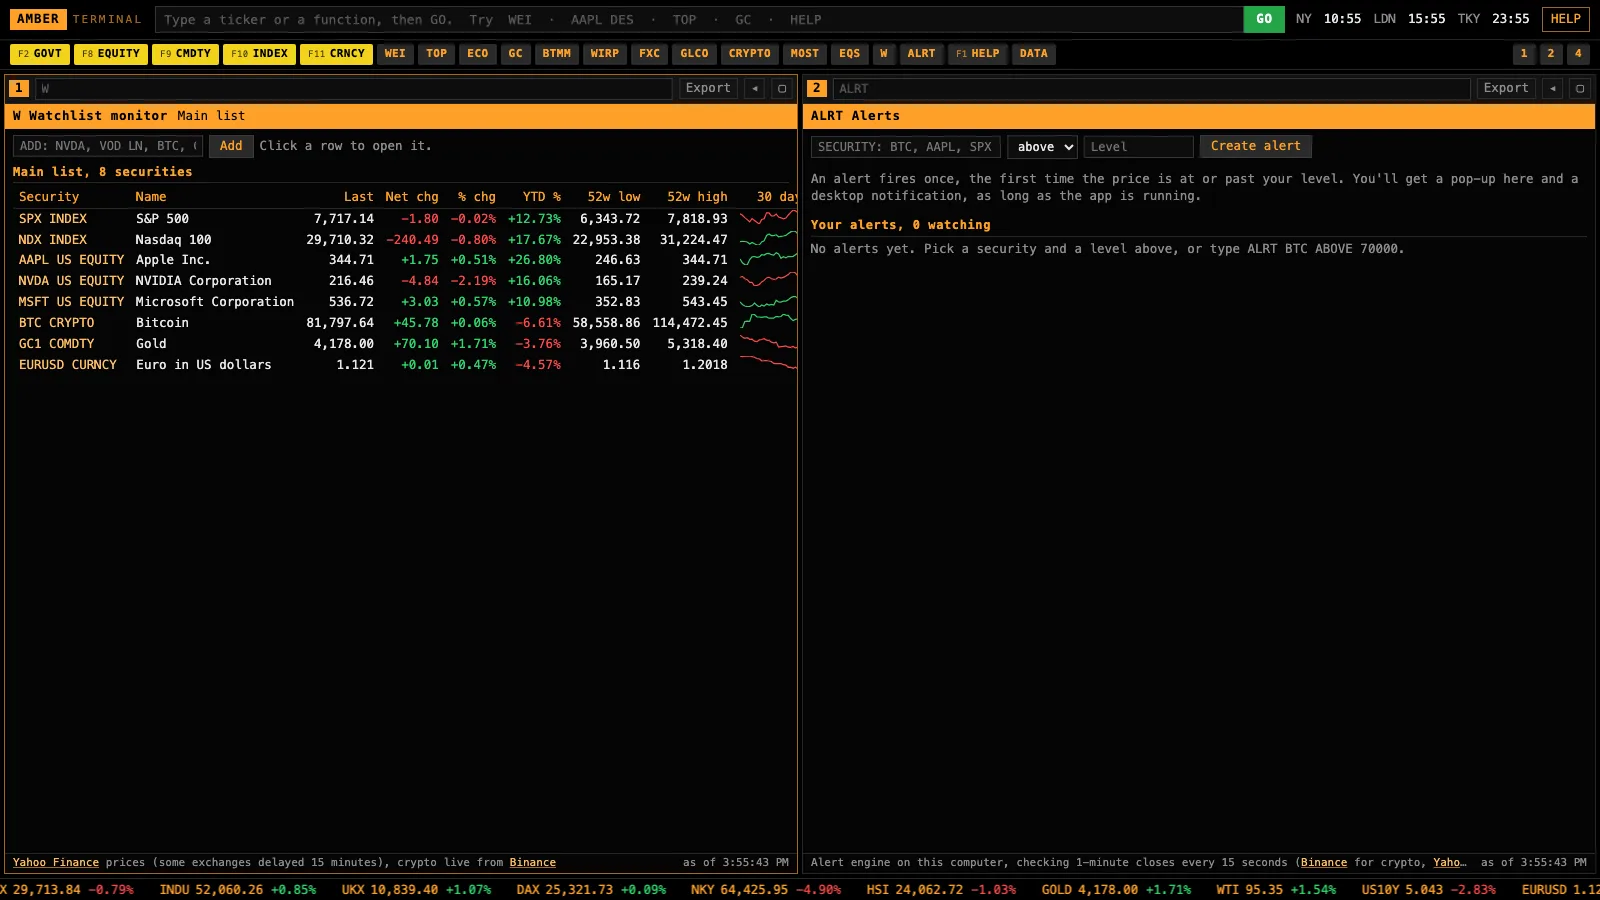Open the F9 CMDTY function key
1600x900 pixels.
(185, 54)
